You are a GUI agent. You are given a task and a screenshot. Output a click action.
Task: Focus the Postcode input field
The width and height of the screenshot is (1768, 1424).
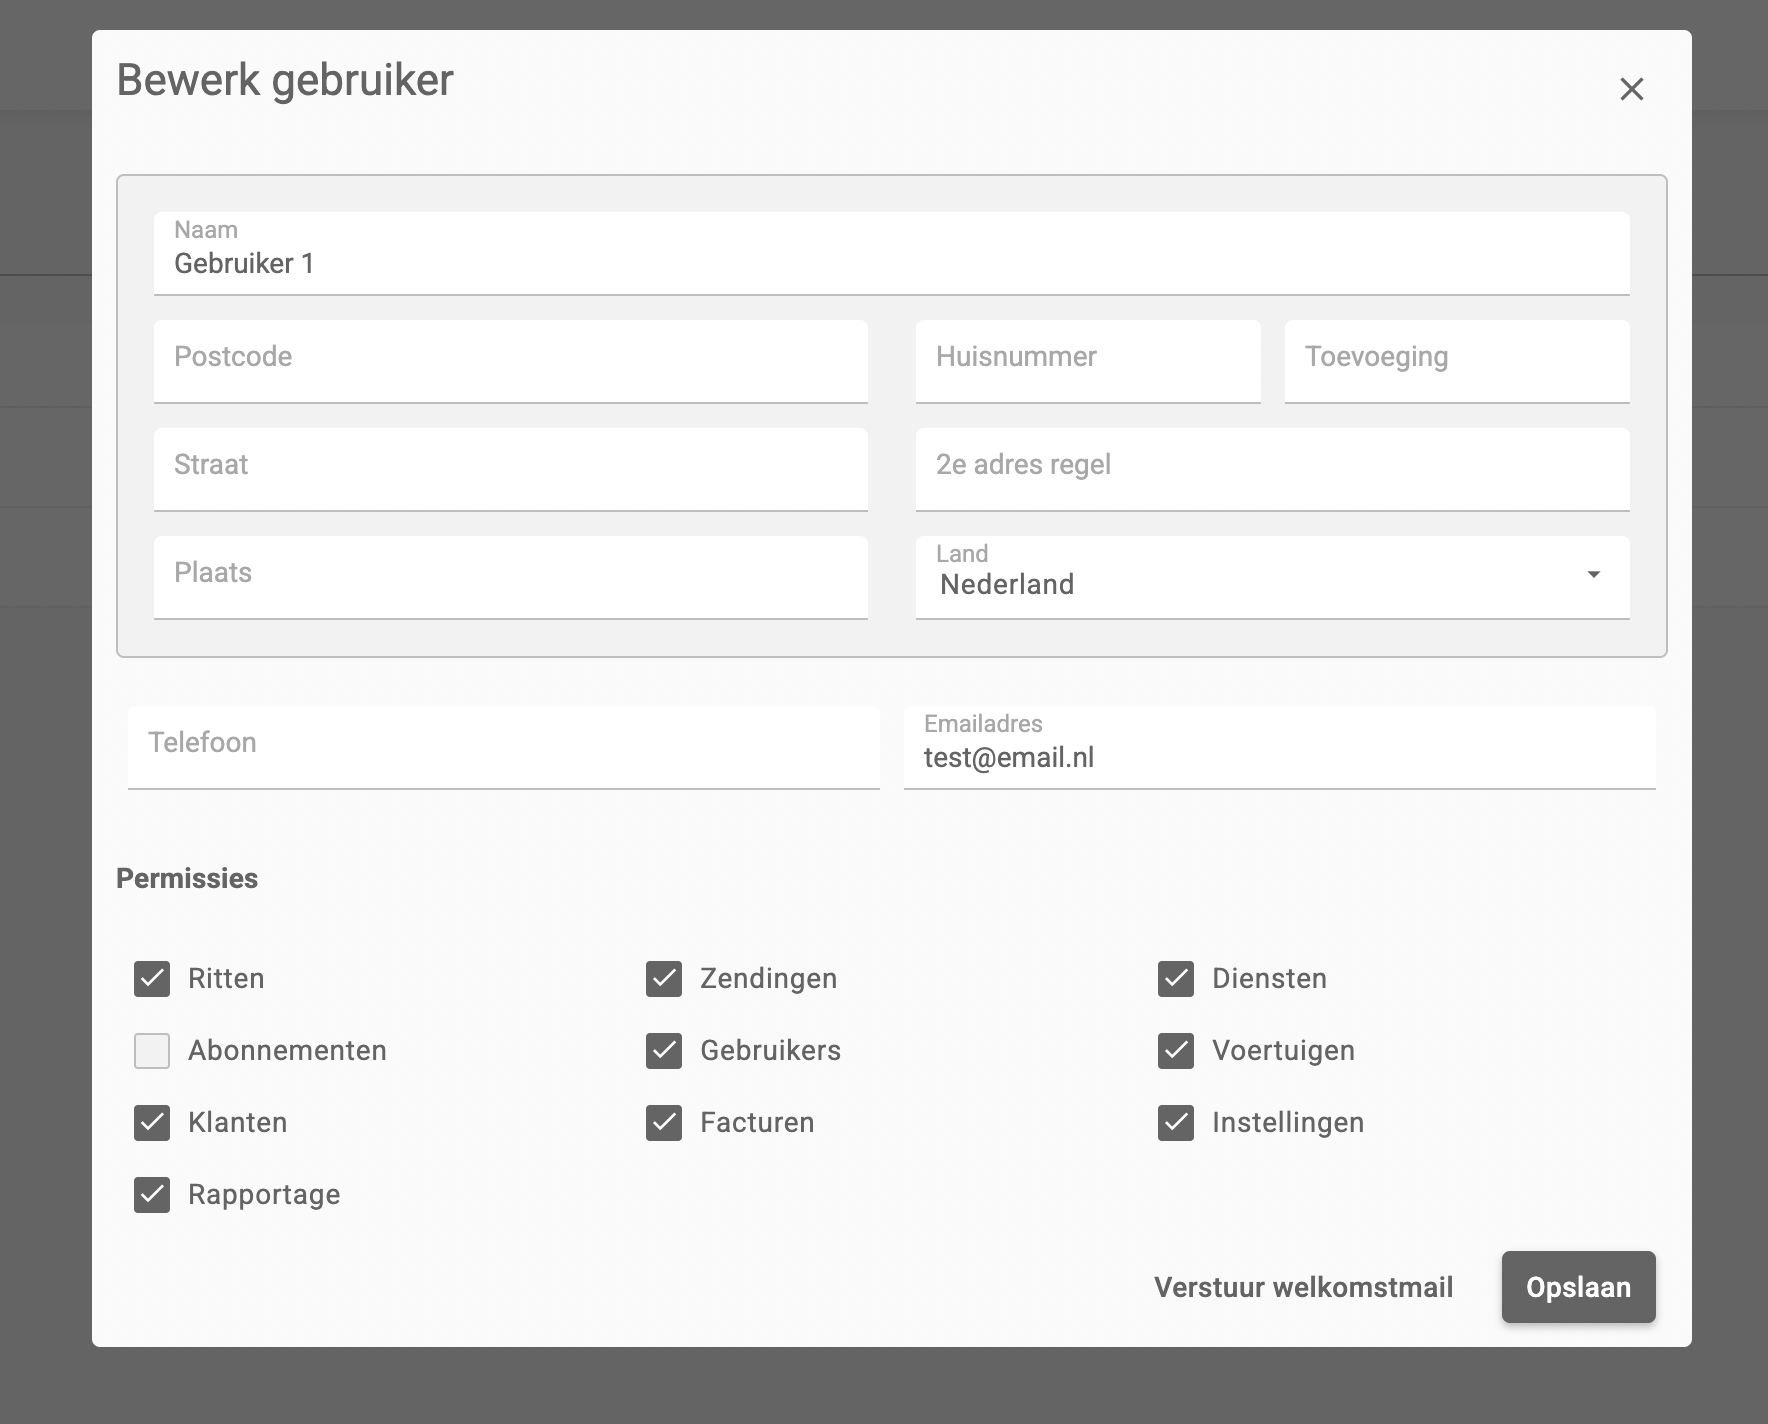click(x=510, y=361)
